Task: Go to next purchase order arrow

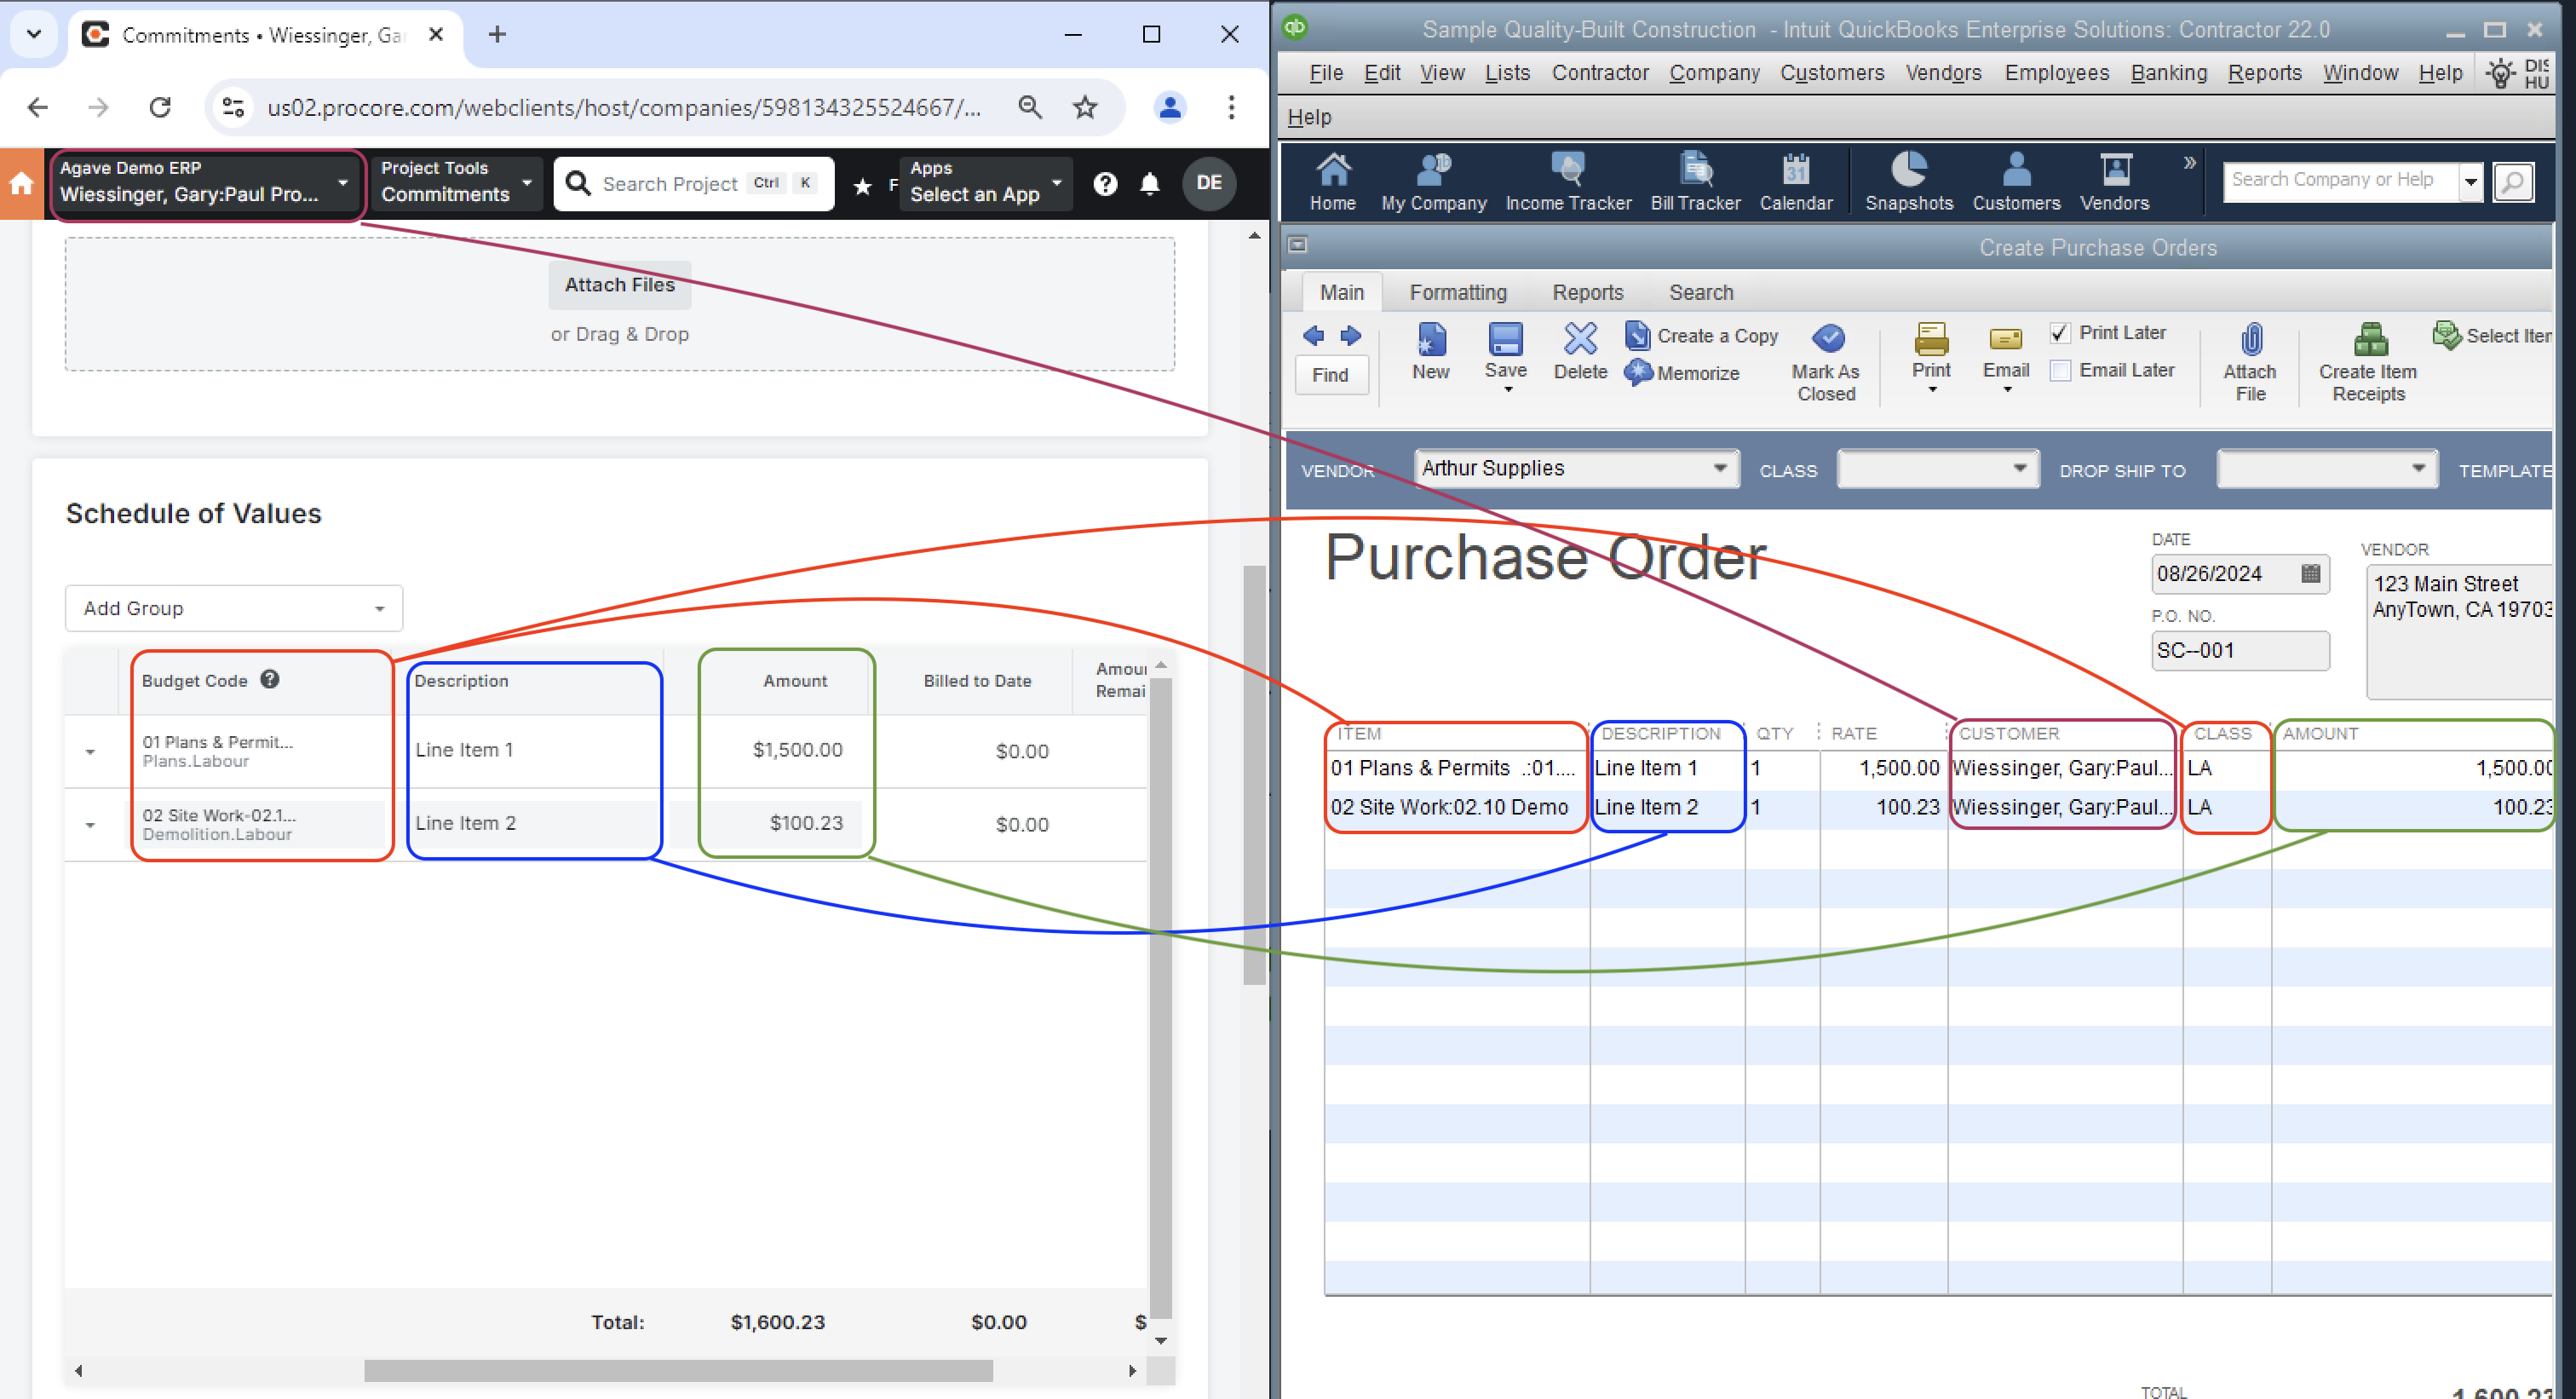Action: point(1350,336)
